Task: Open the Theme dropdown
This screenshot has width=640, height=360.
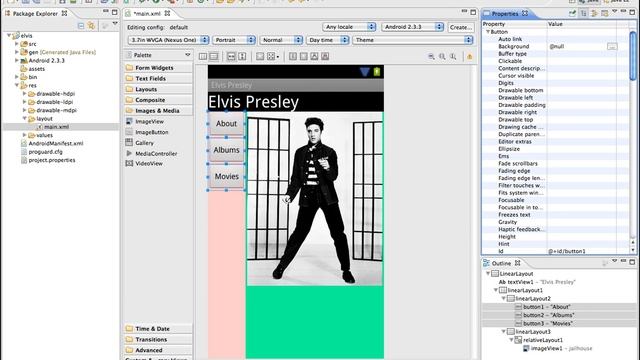Action: [x=413, y=40]
